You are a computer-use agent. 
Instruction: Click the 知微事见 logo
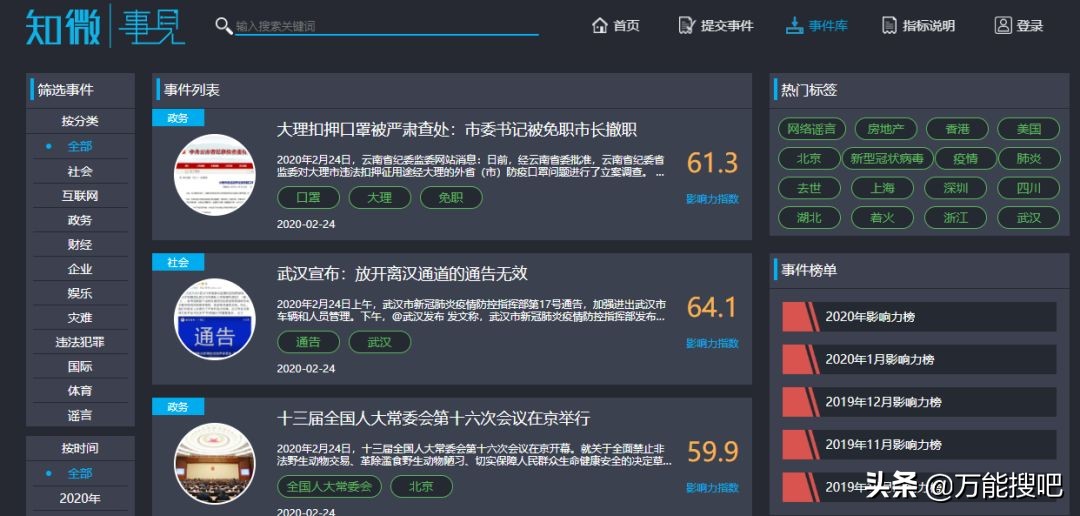105,26
